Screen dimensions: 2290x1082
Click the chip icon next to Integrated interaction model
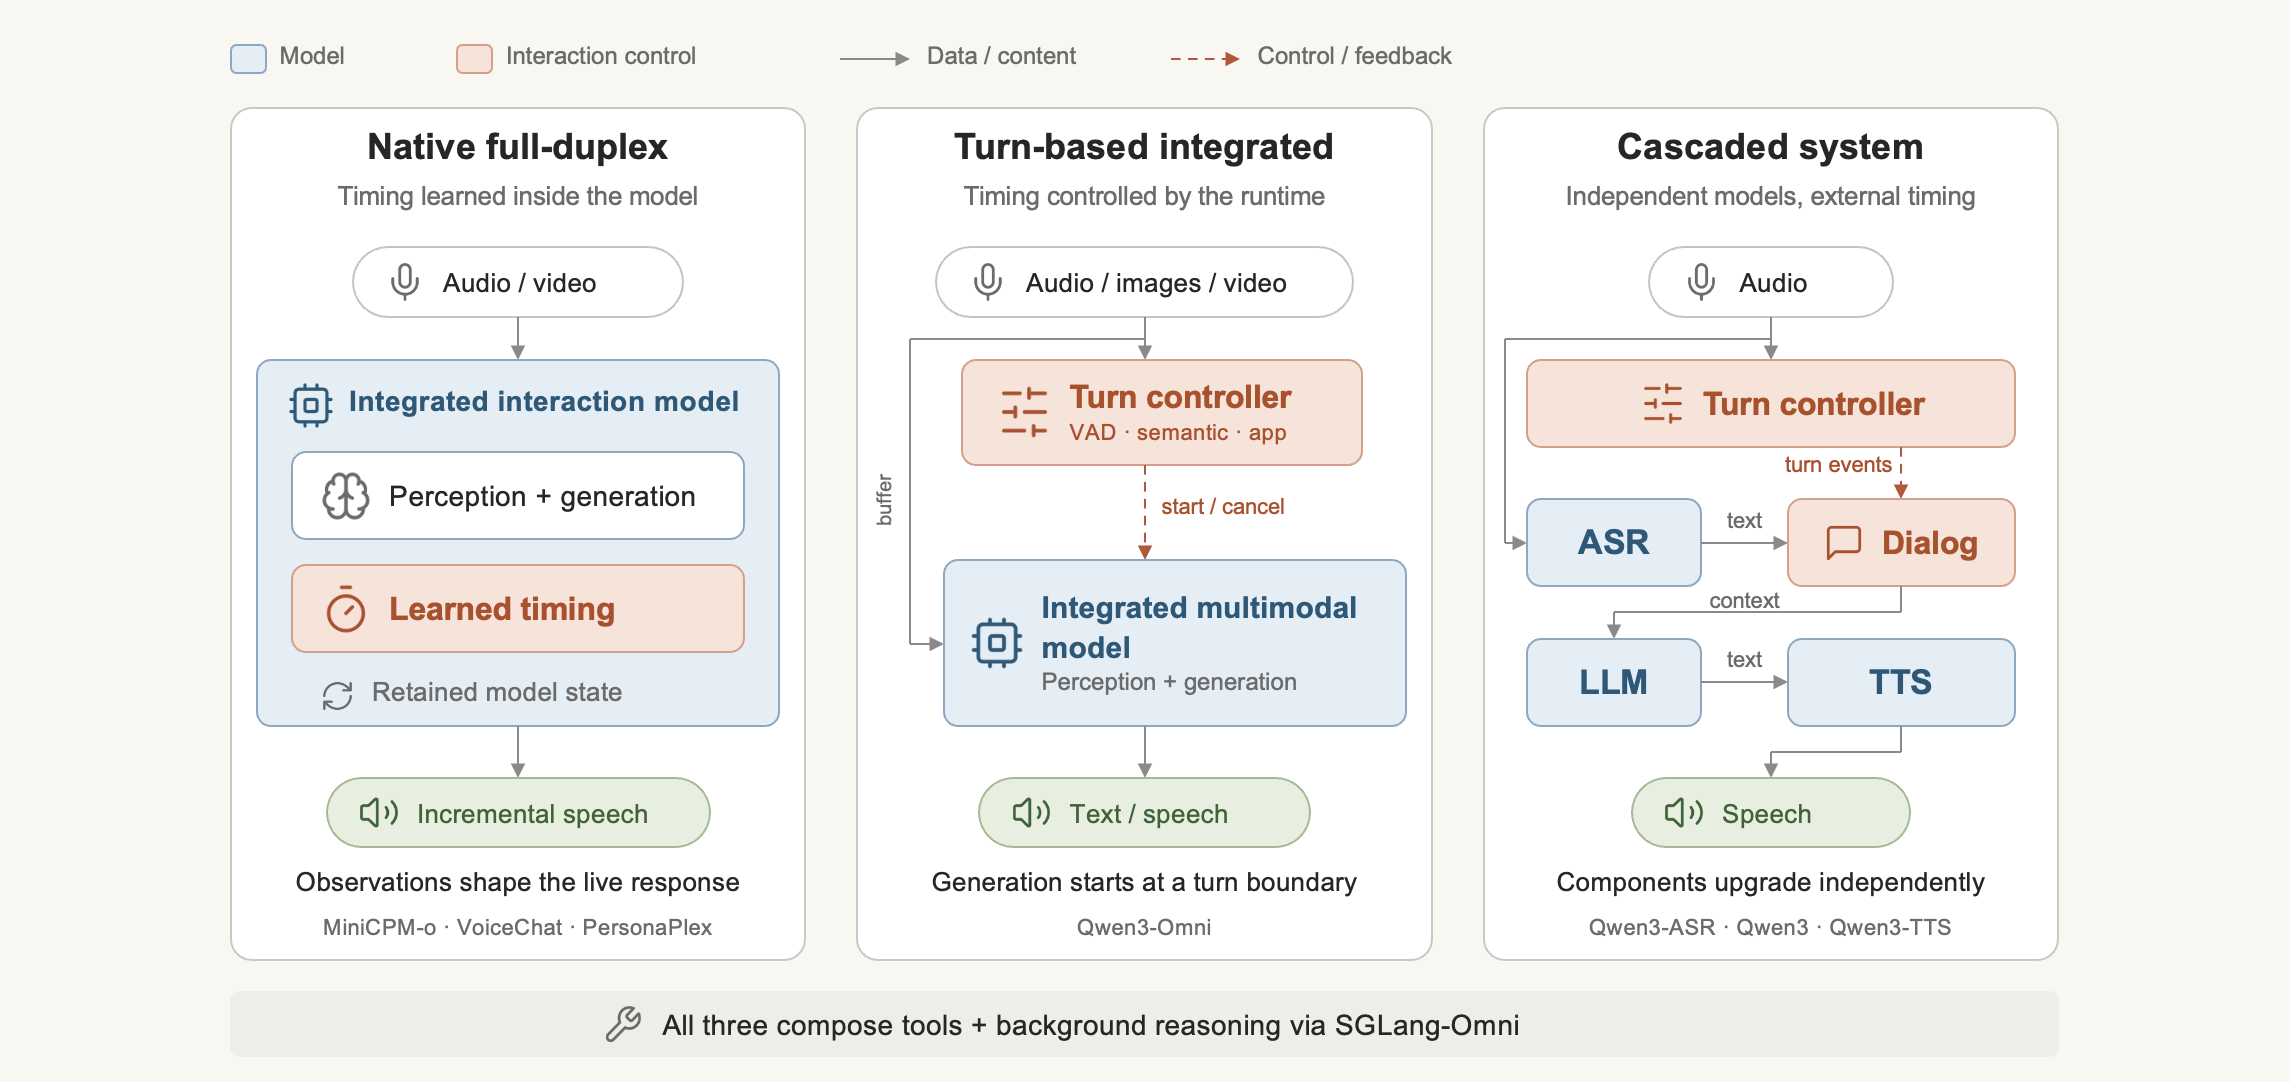coord(311,405)
